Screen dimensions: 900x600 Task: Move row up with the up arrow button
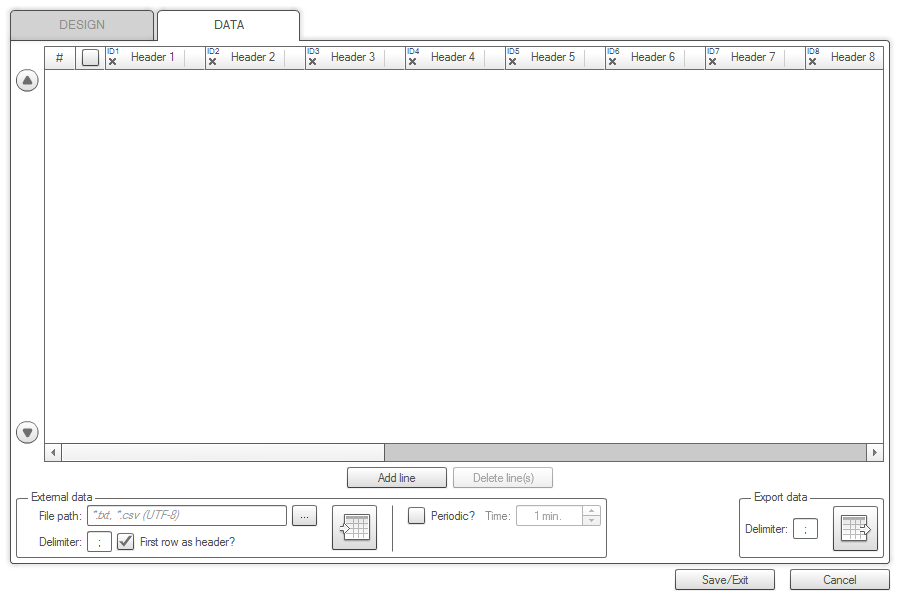[x=28, y=82]
